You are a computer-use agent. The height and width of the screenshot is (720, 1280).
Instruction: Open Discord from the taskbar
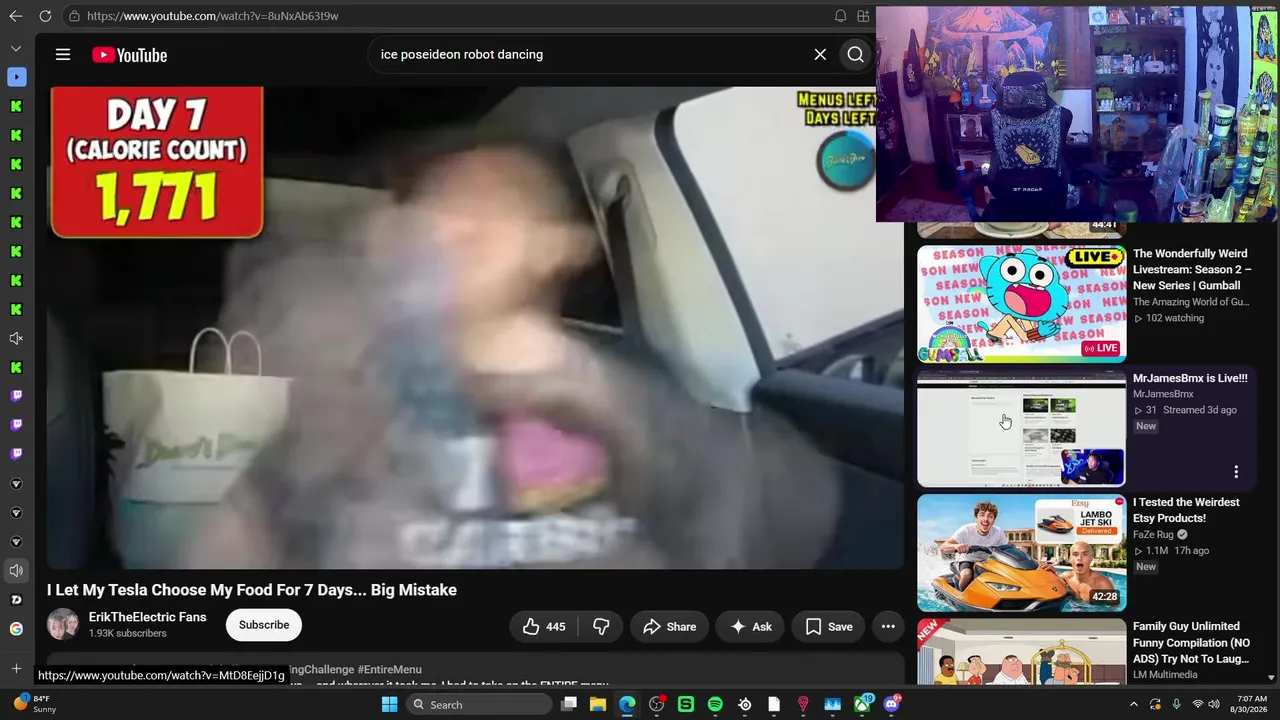891,705
